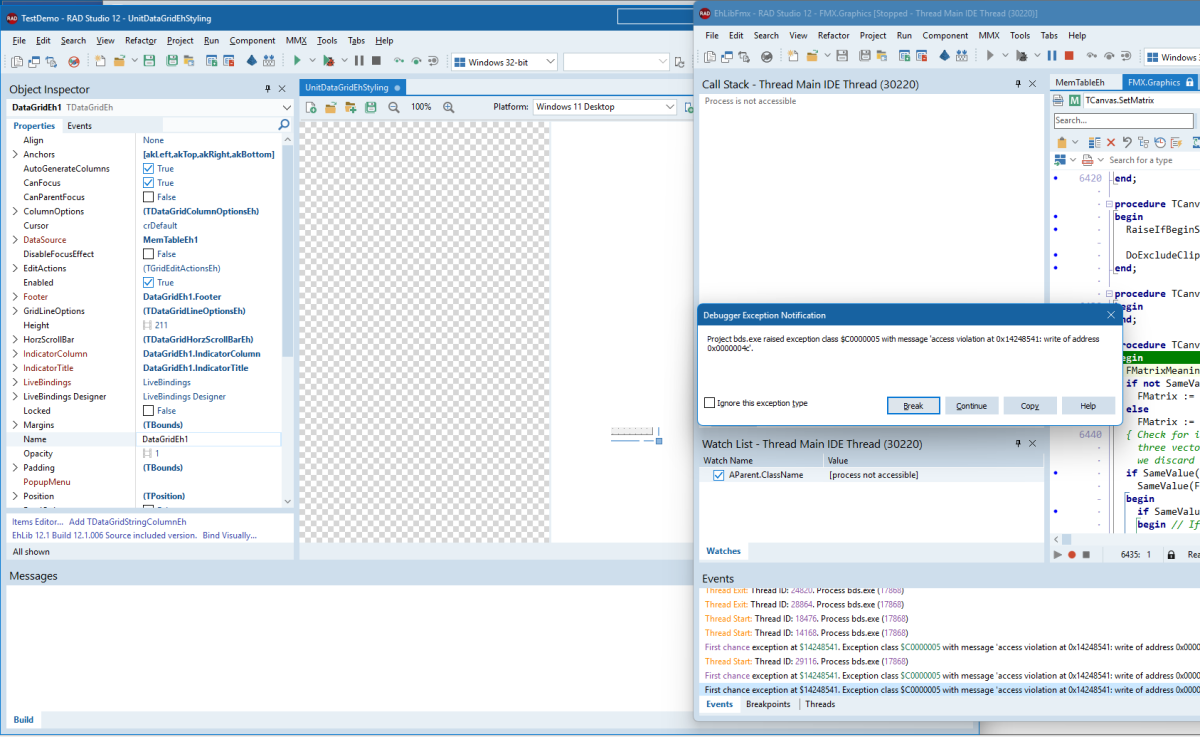
Task: Click the red X delete icon in editor toolbar
Action: pos(1111,142)
